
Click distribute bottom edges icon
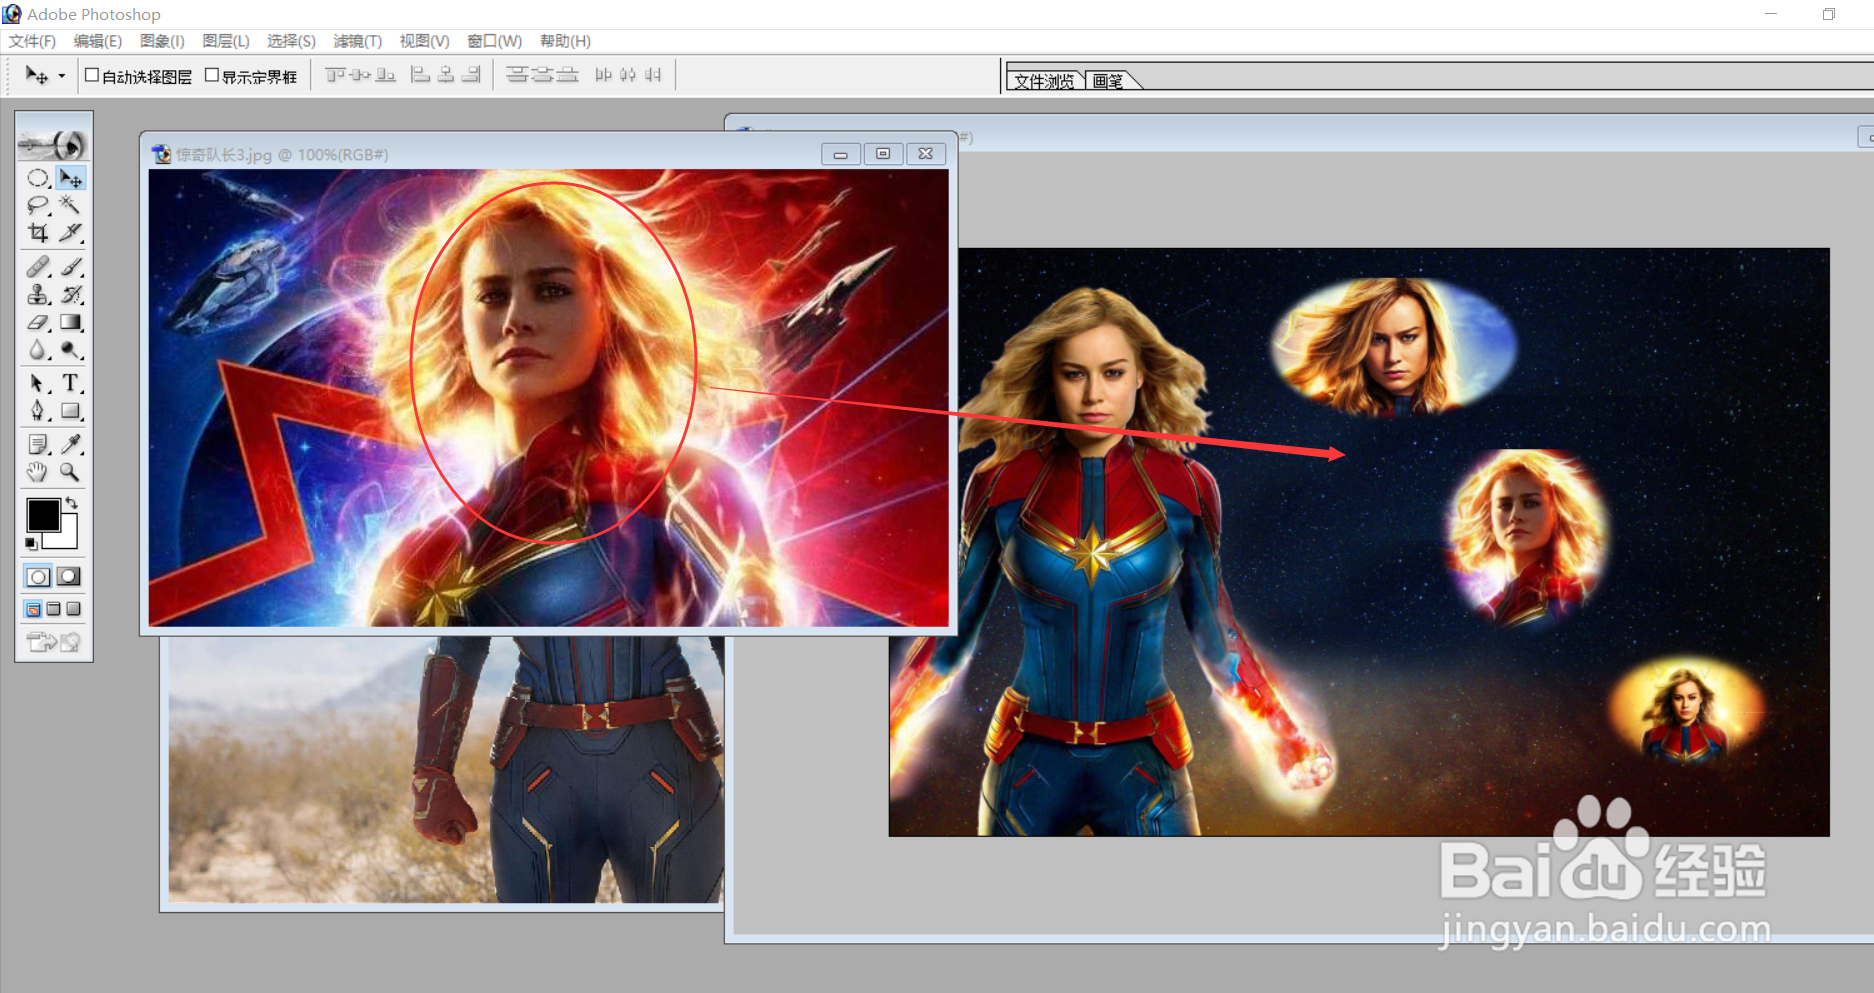tap(567, 75)
